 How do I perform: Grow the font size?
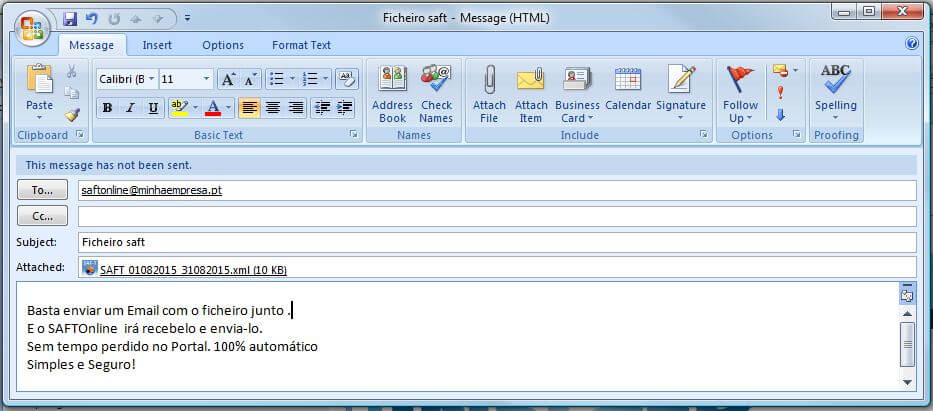pos(228,79)
